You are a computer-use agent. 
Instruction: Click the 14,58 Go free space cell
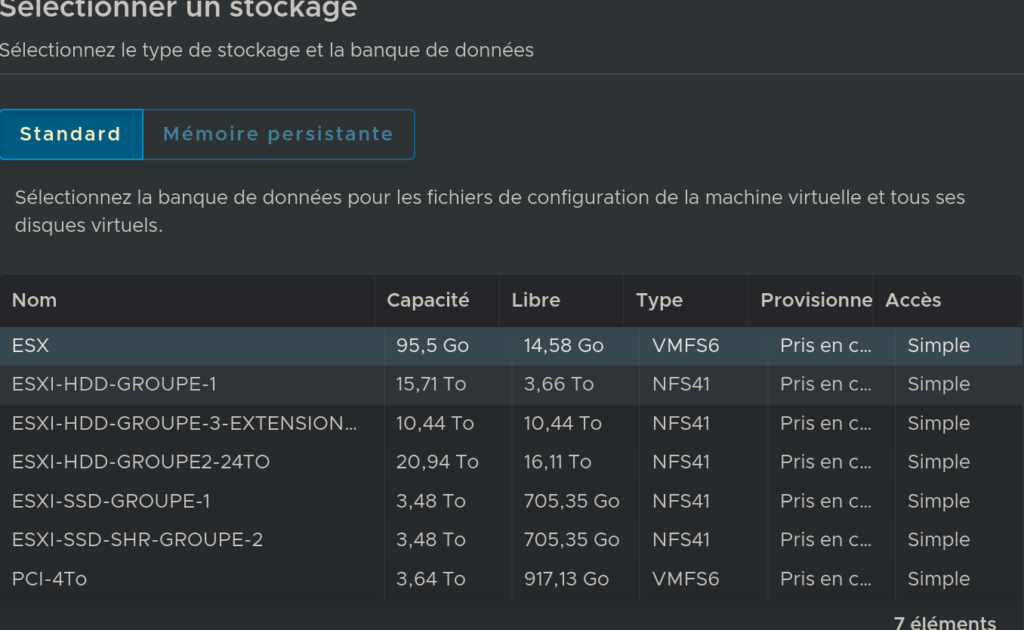pyautogui.click(x=564, y=346)
